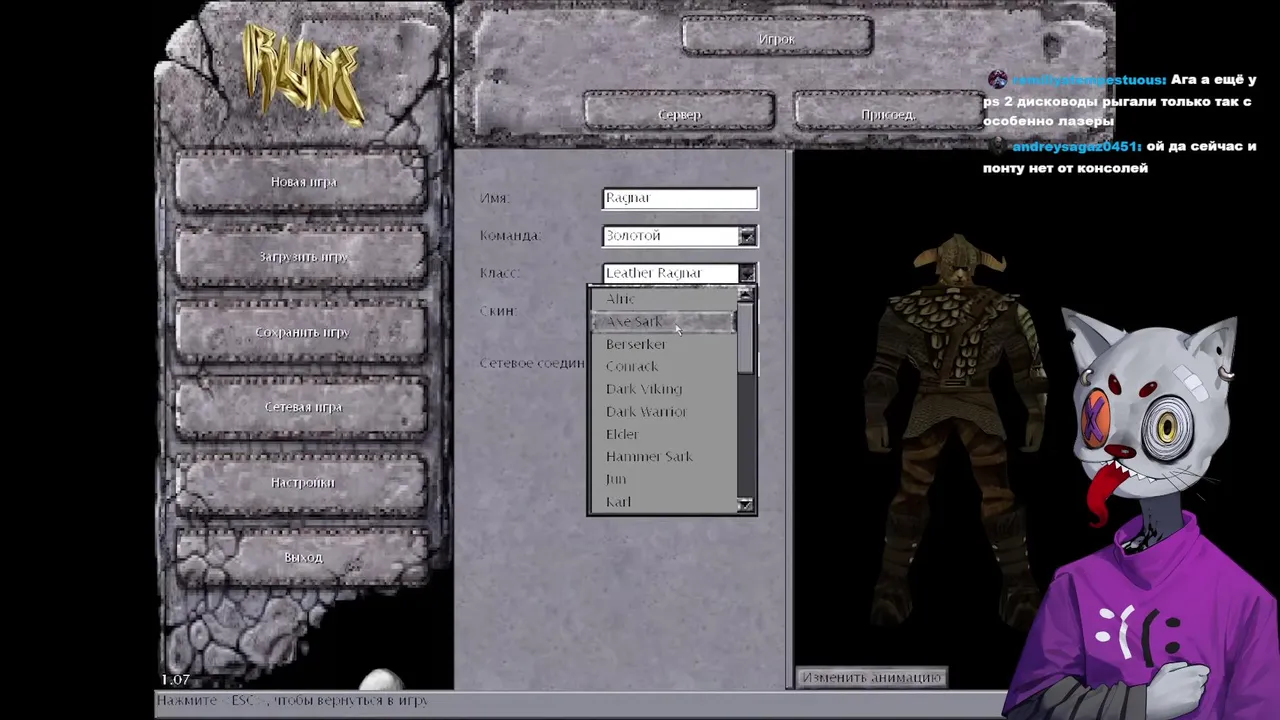Open the Сетевая игра menu
The width and height of the screenshot is (1280, 720).
pyautogui.click(x=303, y=407)
